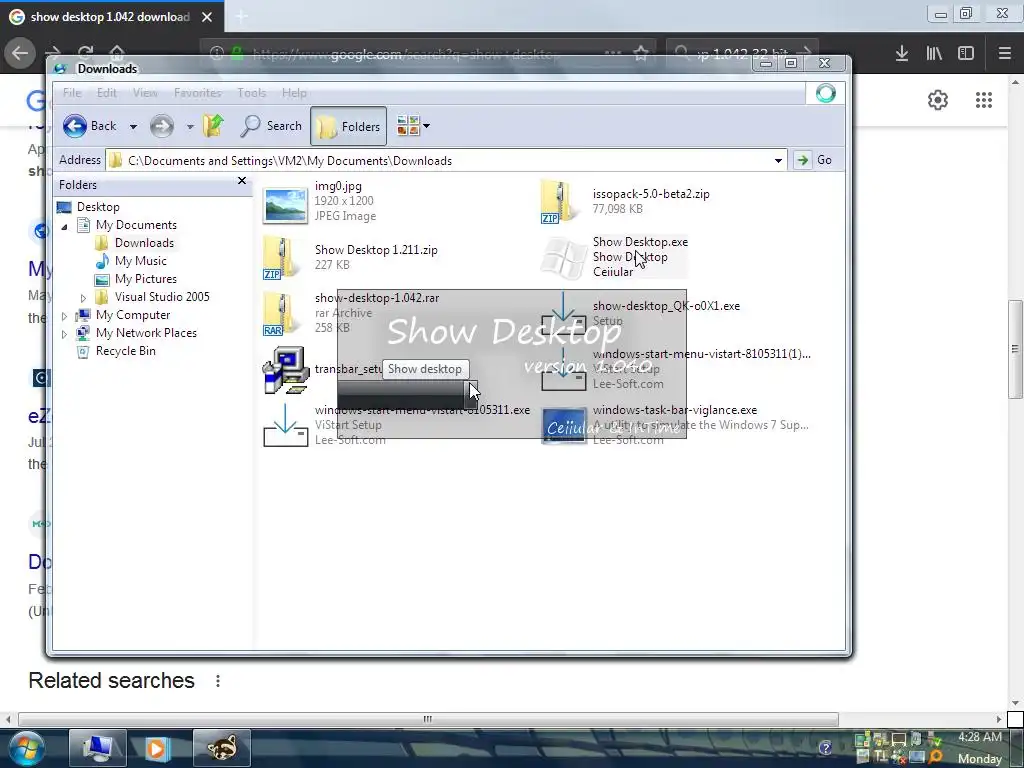Select Visual Studio 2005 folder in tree
The width and height of the screenshot is (1024, 768).
[162, 296]
